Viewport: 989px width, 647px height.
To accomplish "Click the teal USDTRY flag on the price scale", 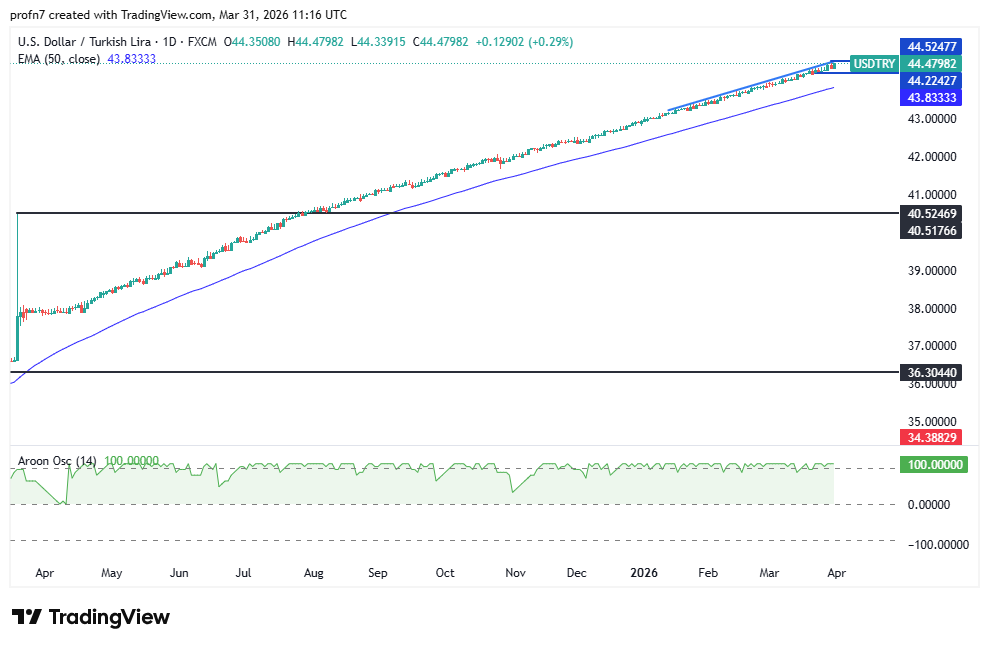I will pos(873,63).
